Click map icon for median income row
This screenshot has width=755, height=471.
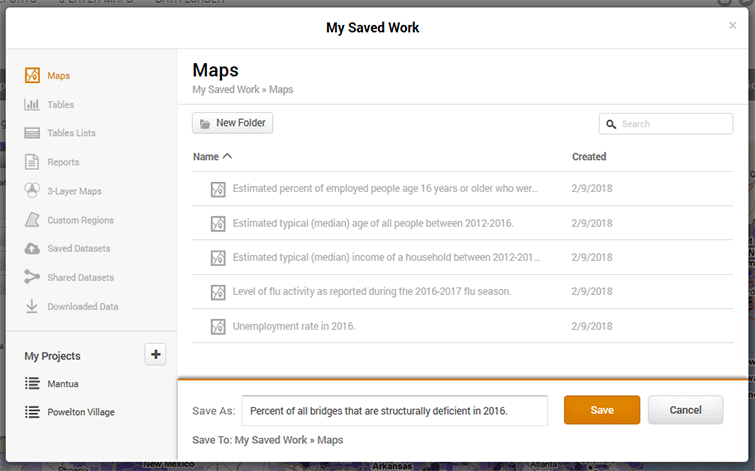[218, 258]
